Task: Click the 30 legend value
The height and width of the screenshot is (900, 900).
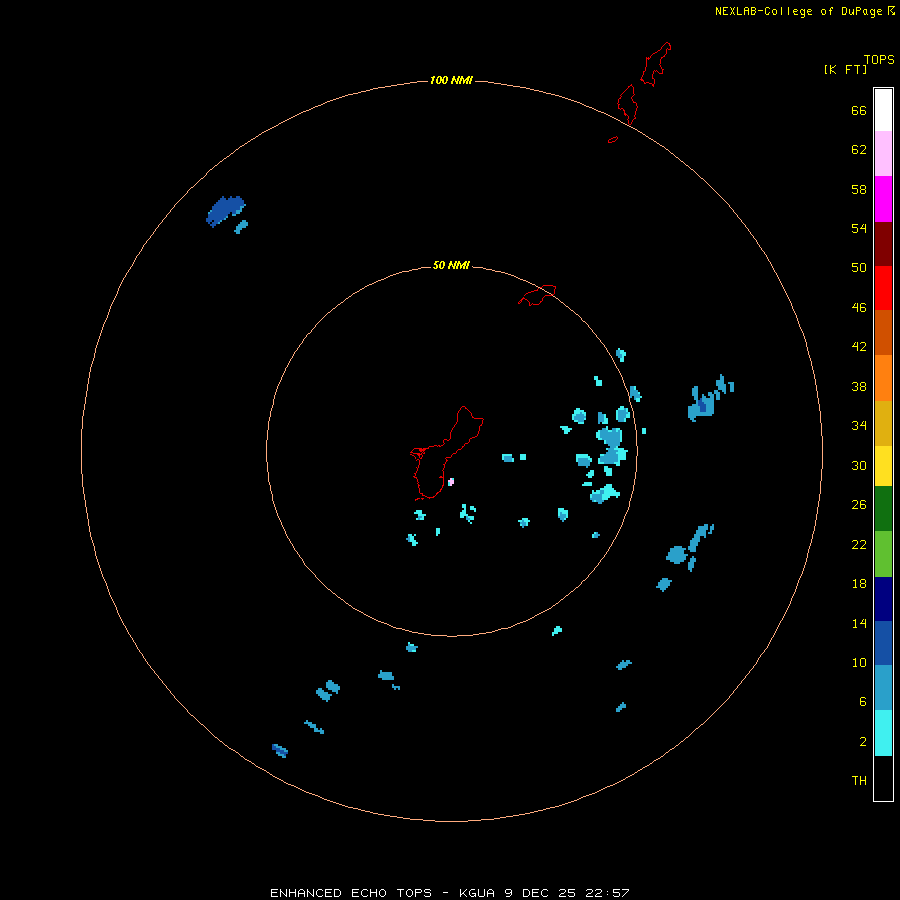Action: click(x=859, y=465)
